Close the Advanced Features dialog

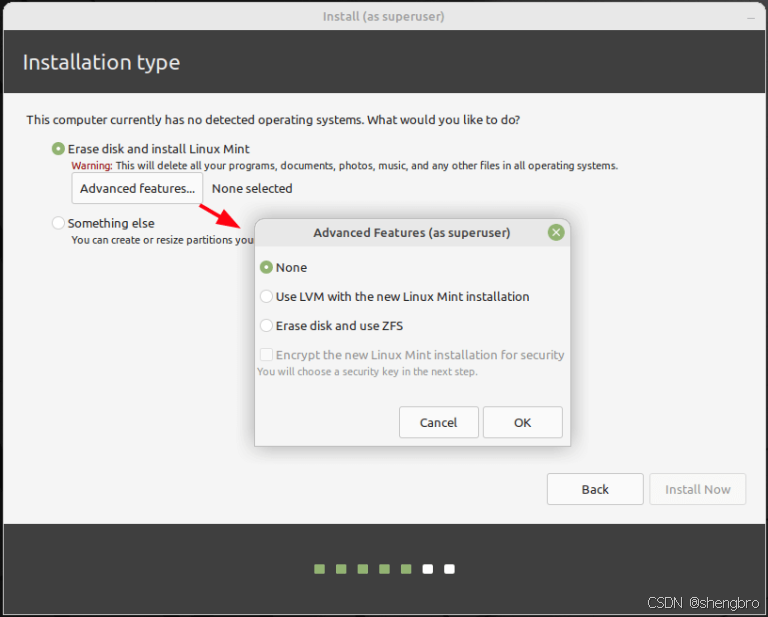[556, 233]
